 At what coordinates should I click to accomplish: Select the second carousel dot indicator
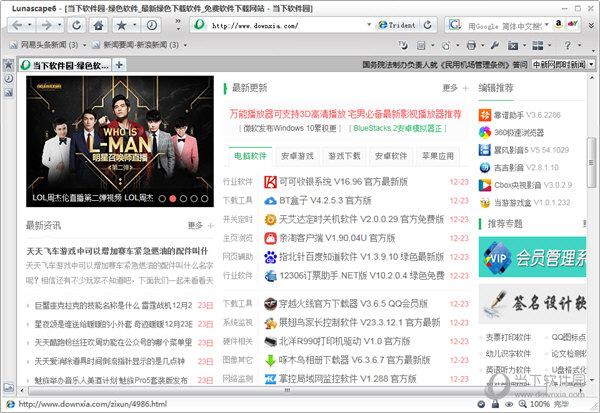[x=173, y=198]
